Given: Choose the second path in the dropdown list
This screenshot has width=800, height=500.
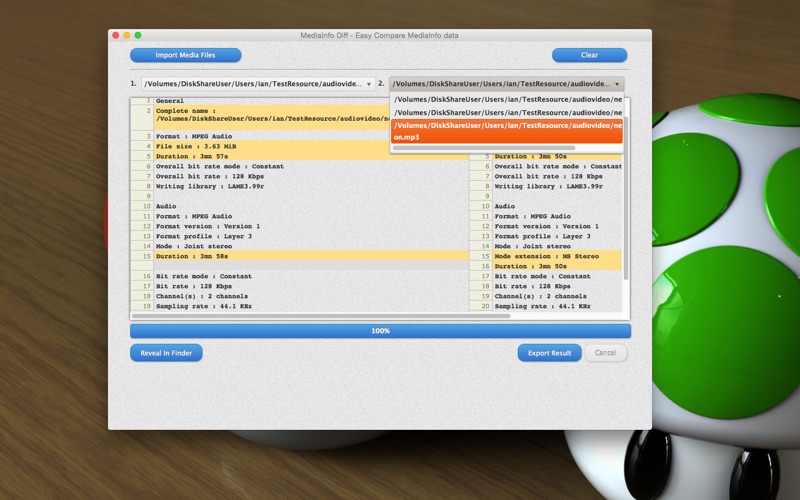Looking at the screenshot, I should pyautogui.click(x=506, y=113).
